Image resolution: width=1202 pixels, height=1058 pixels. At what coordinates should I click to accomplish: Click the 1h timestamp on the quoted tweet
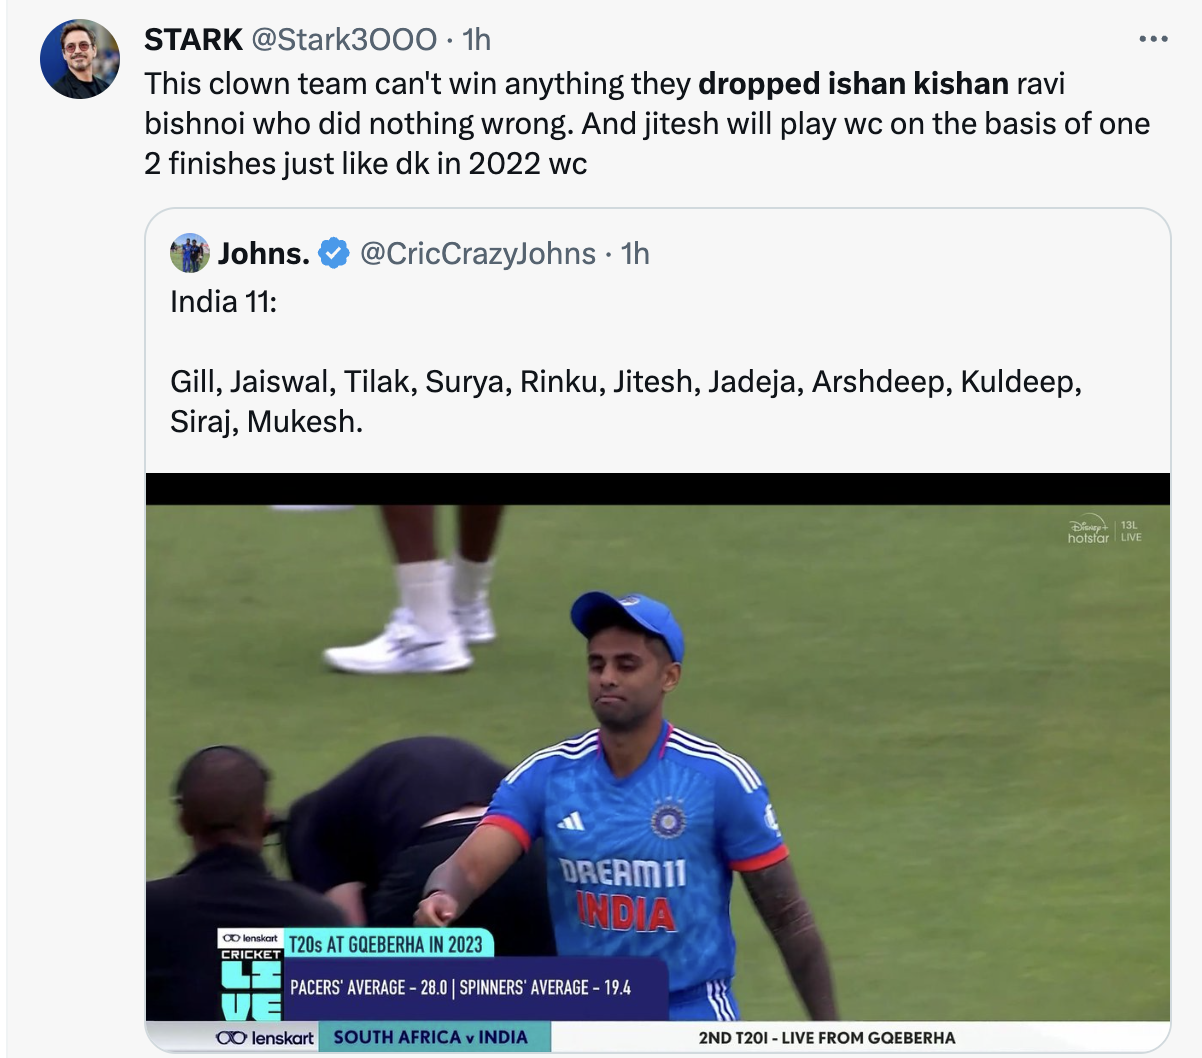(635, 254)
